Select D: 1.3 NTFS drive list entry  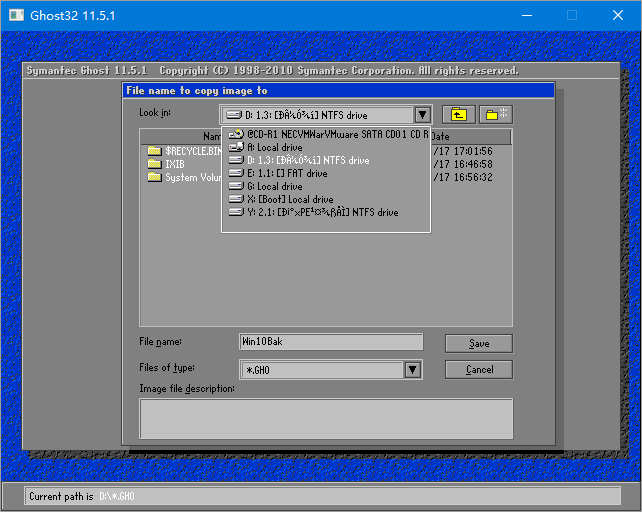326,161
